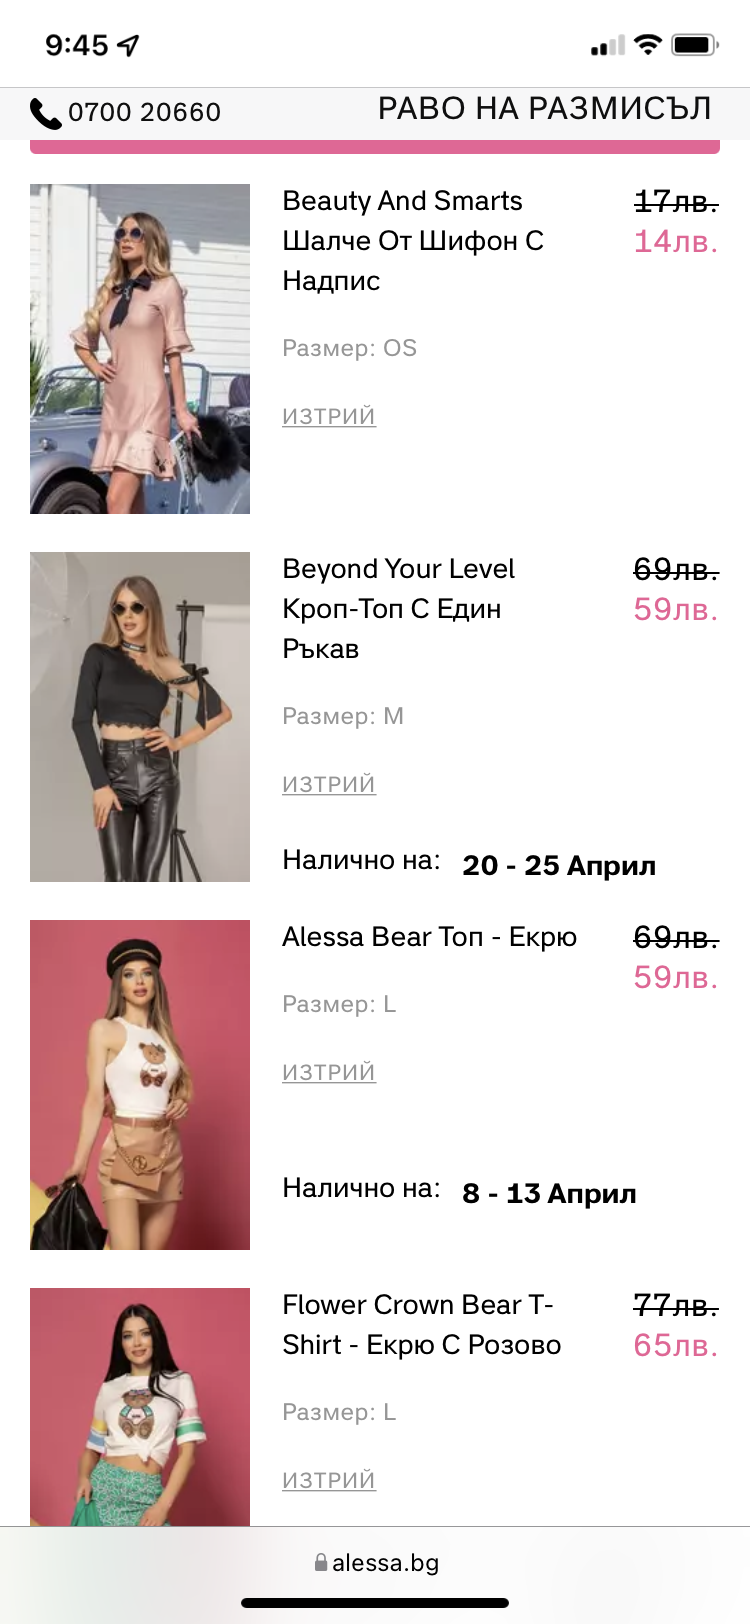This screenshot has height=1624, width=750.
Task: Remove Flower Crown Bear T-Shirt from cart
Action: point(329,1480)
